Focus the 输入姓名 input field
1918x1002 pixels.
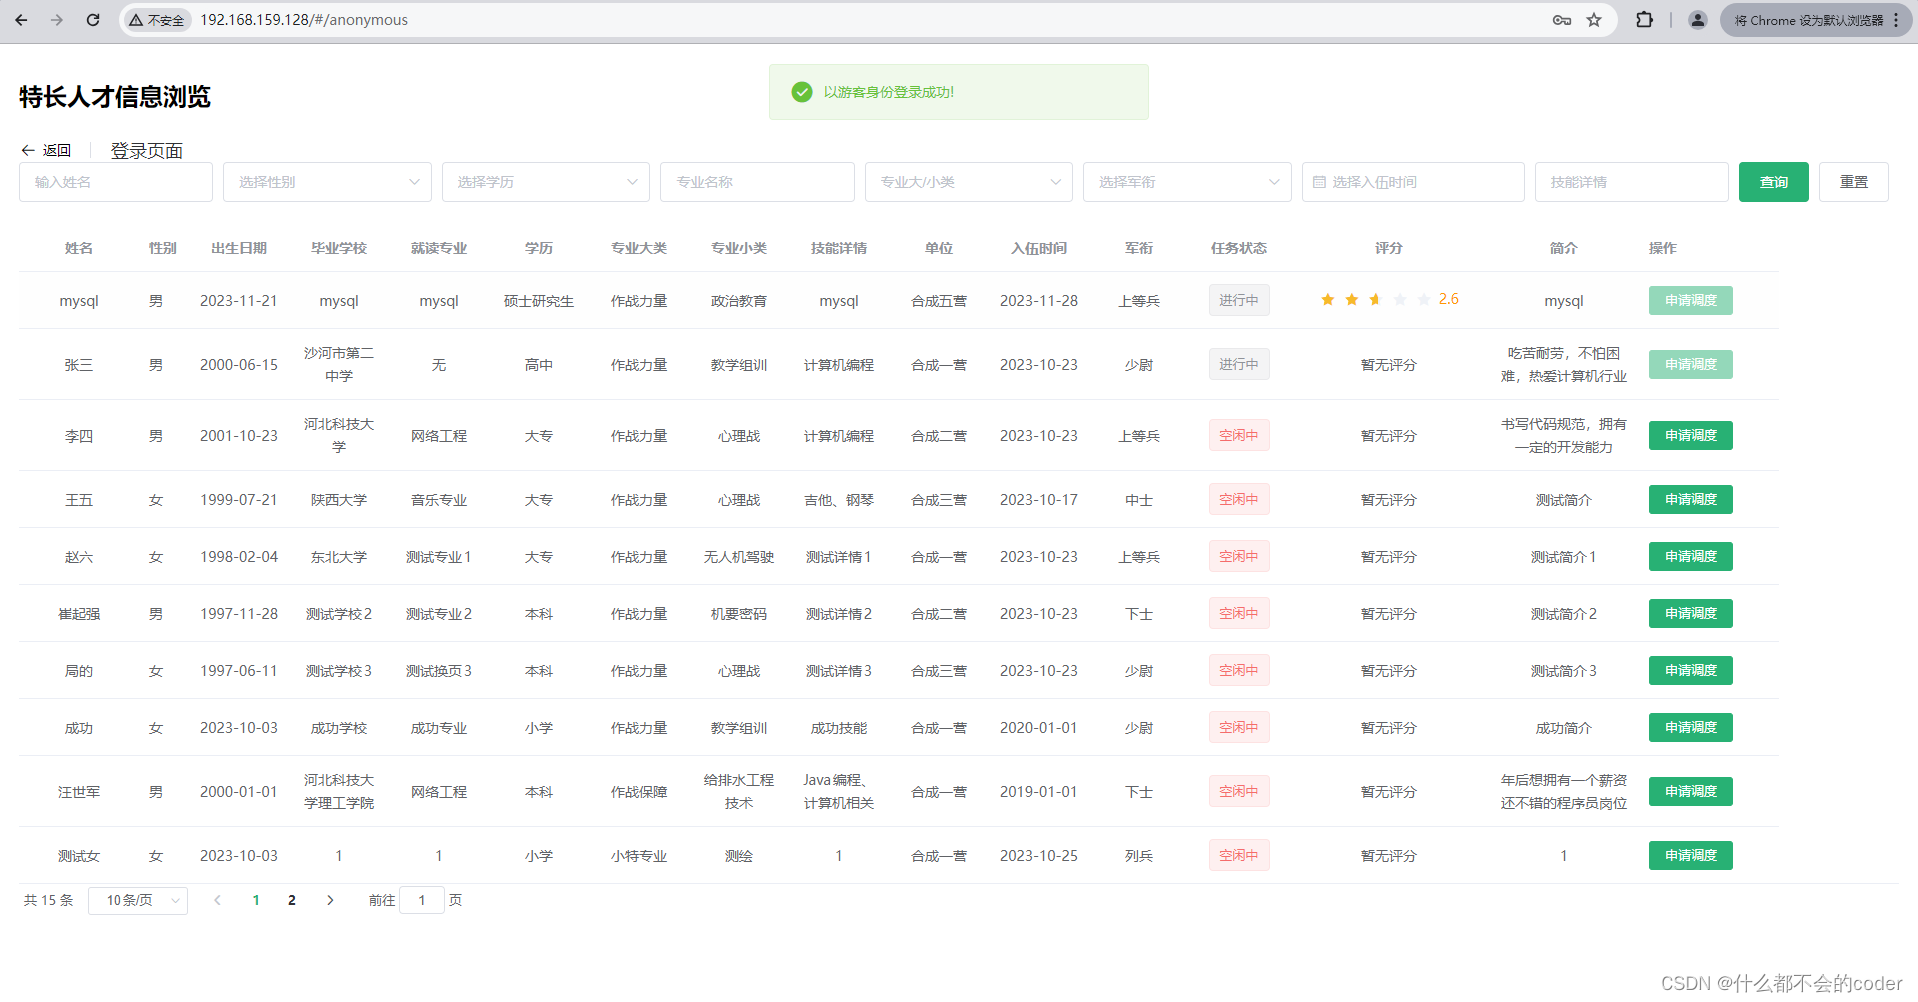coord(116,182)
